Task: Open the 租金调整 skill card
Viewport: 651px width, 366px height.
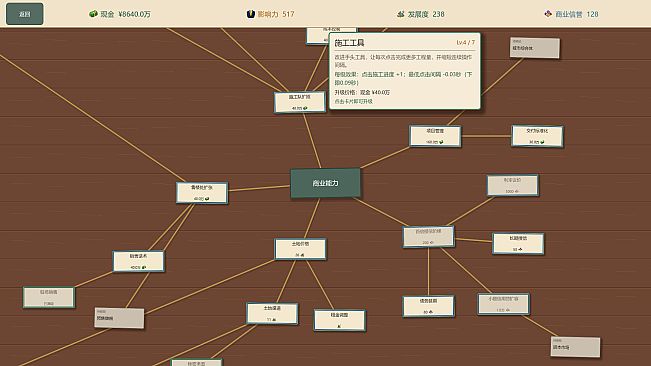Action: coord(340,320)
